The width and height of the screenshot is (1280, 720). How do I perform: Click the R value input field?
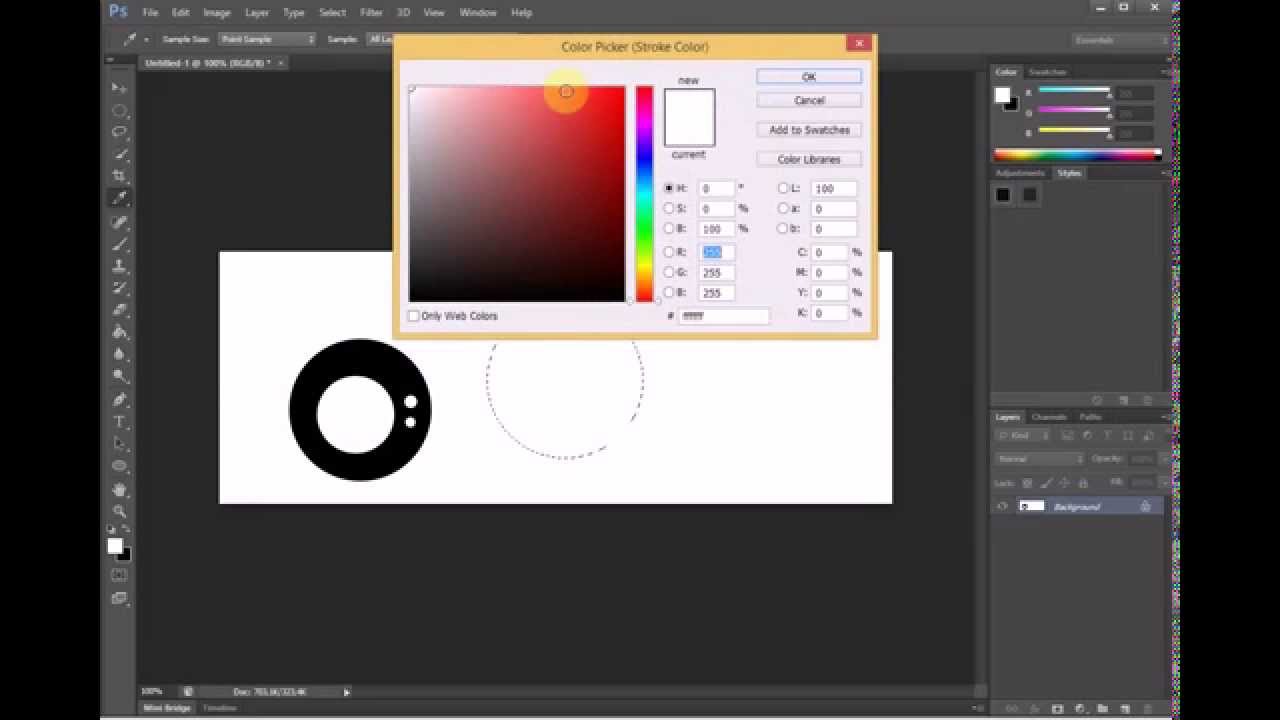coord(717,252)
